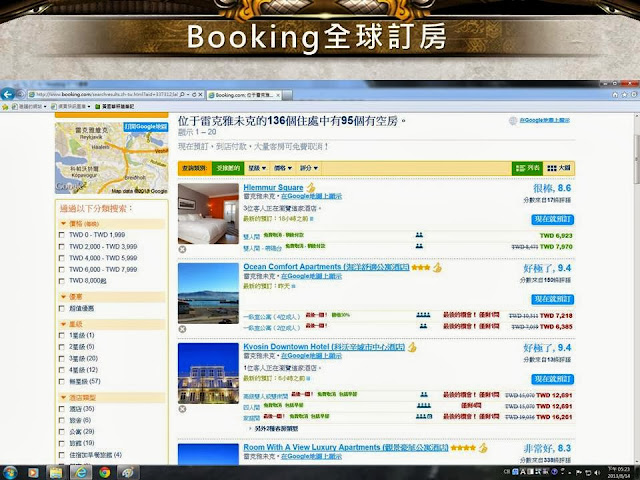The height and width of the screenshot is (480, 640).
Task: Switch to 大圖 grid view
Action: (x=559, y=168)
